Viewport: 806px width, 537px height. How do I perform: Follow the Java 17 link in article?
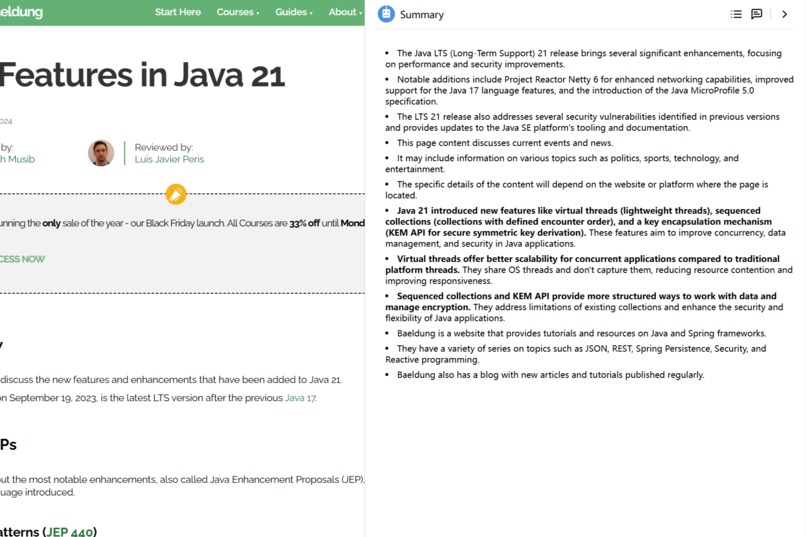point(301,398)
